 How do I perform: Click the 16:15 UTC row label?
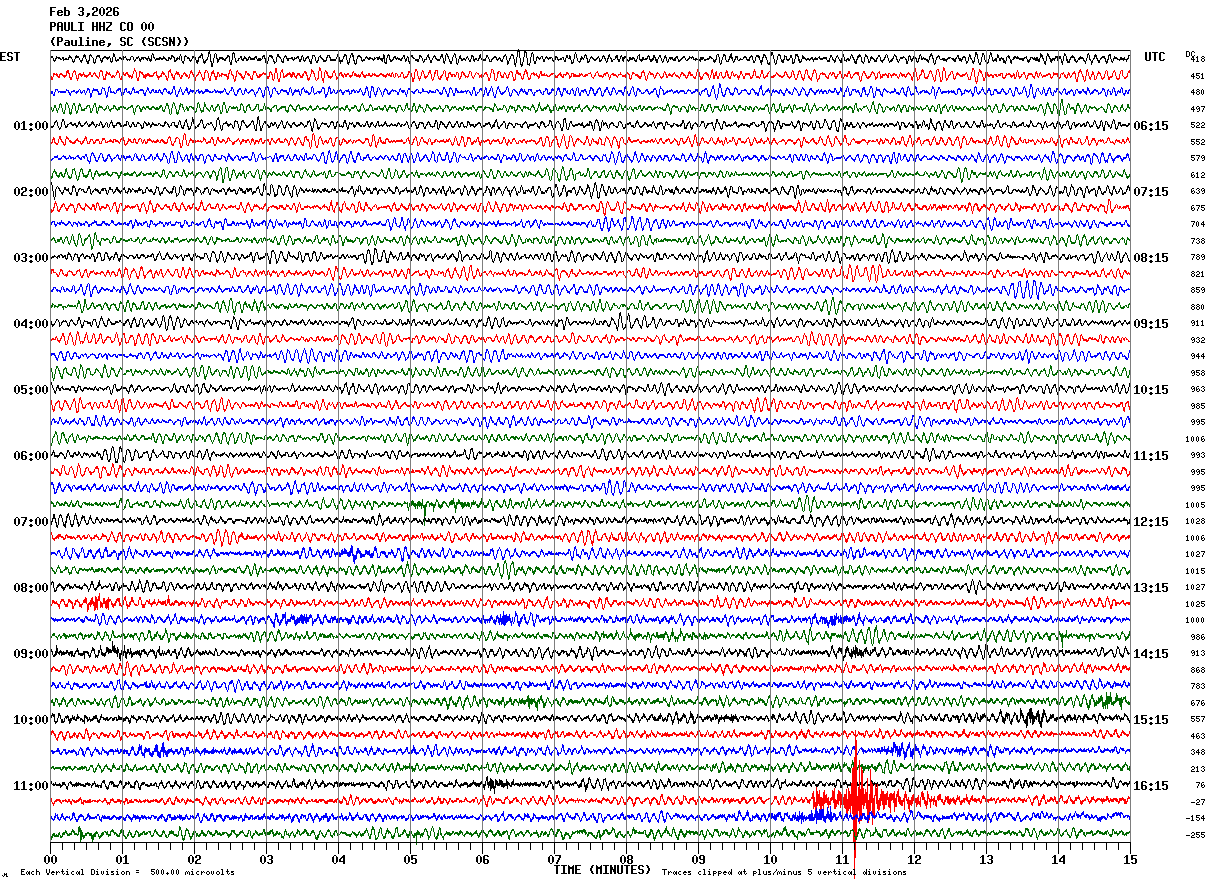1152,786
